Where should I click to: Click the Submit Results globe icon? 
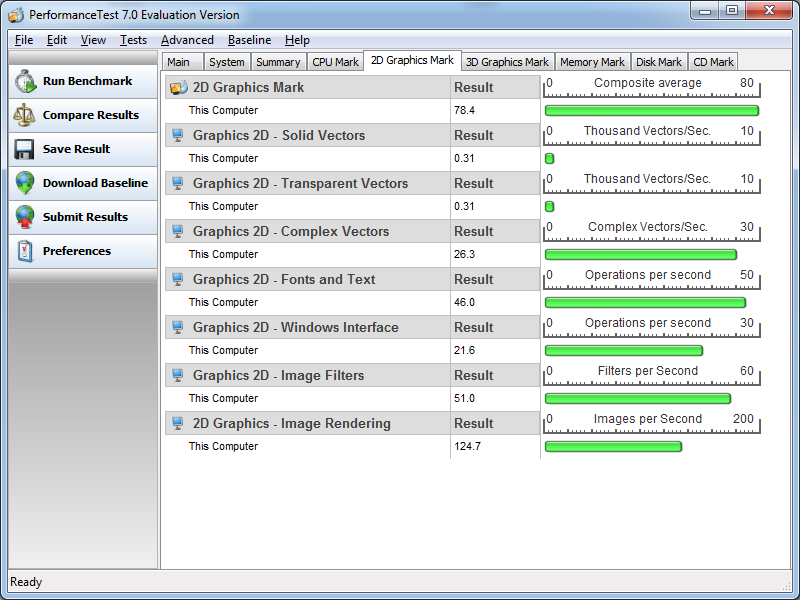click(24, 217)
